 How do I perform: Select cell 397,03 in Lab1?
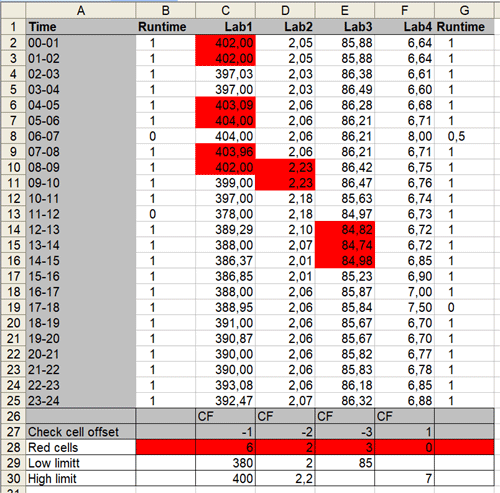pos(225,74)
